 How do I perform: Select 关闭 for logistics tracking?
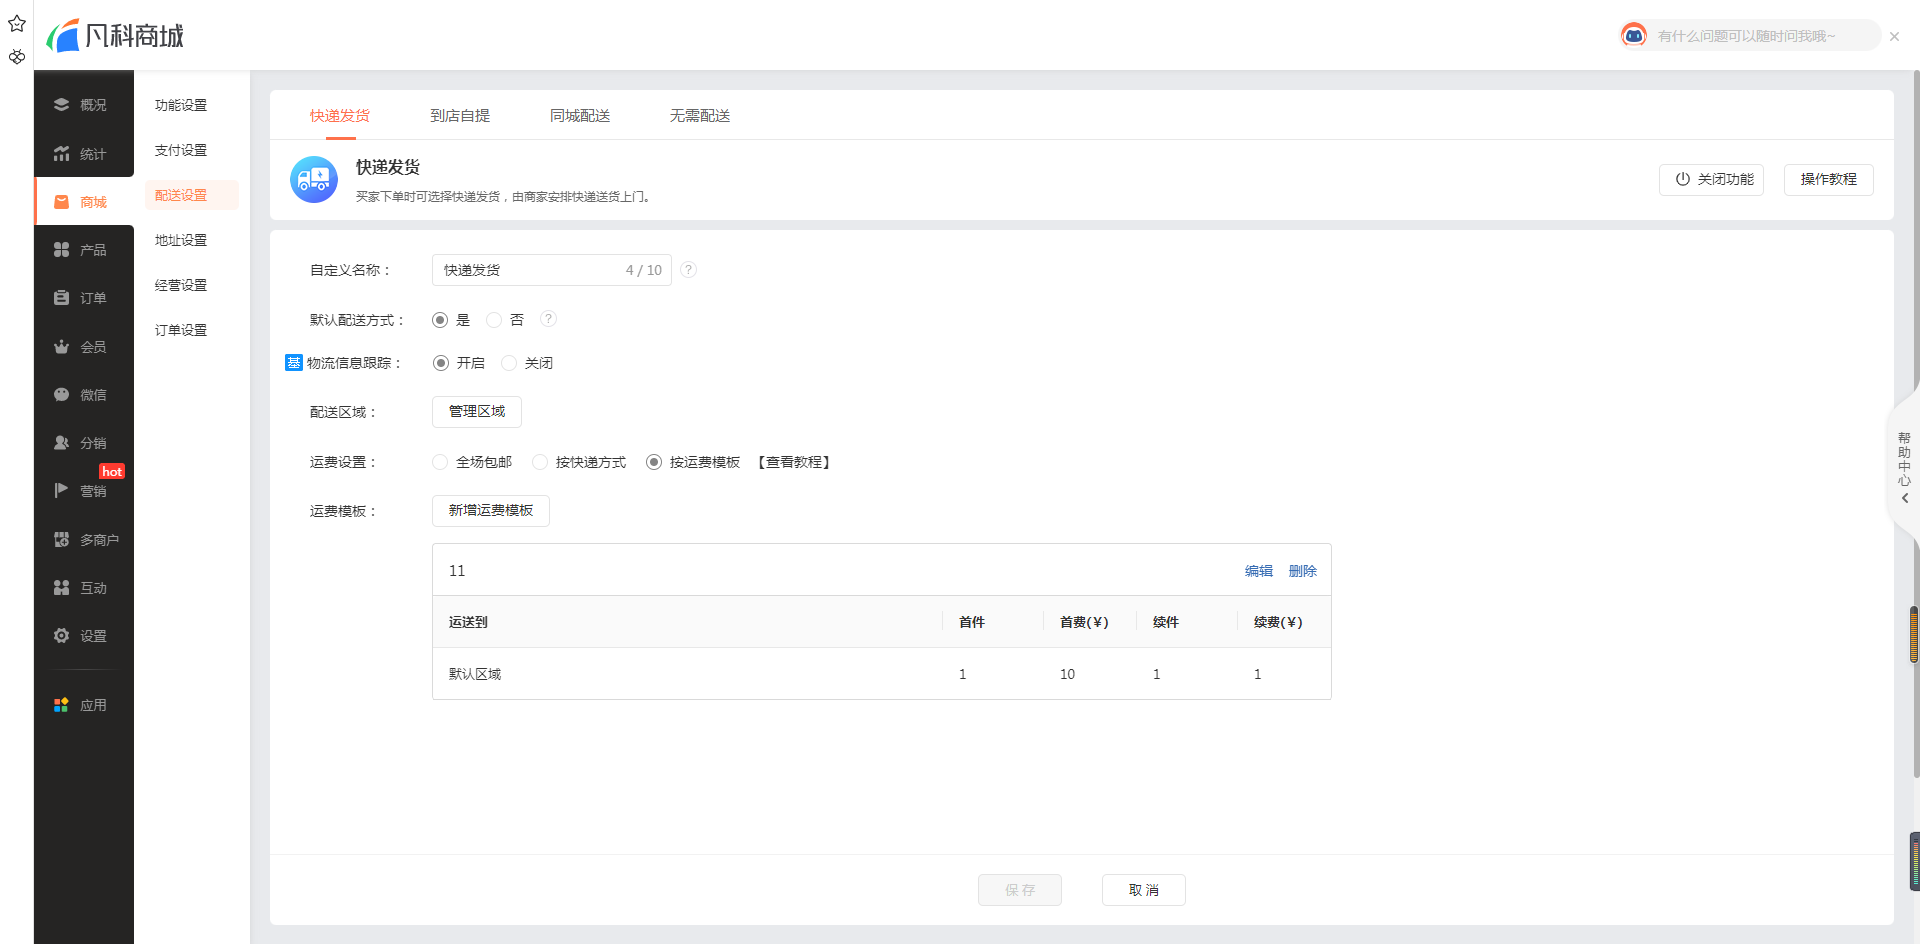click(x=509, y=363)
